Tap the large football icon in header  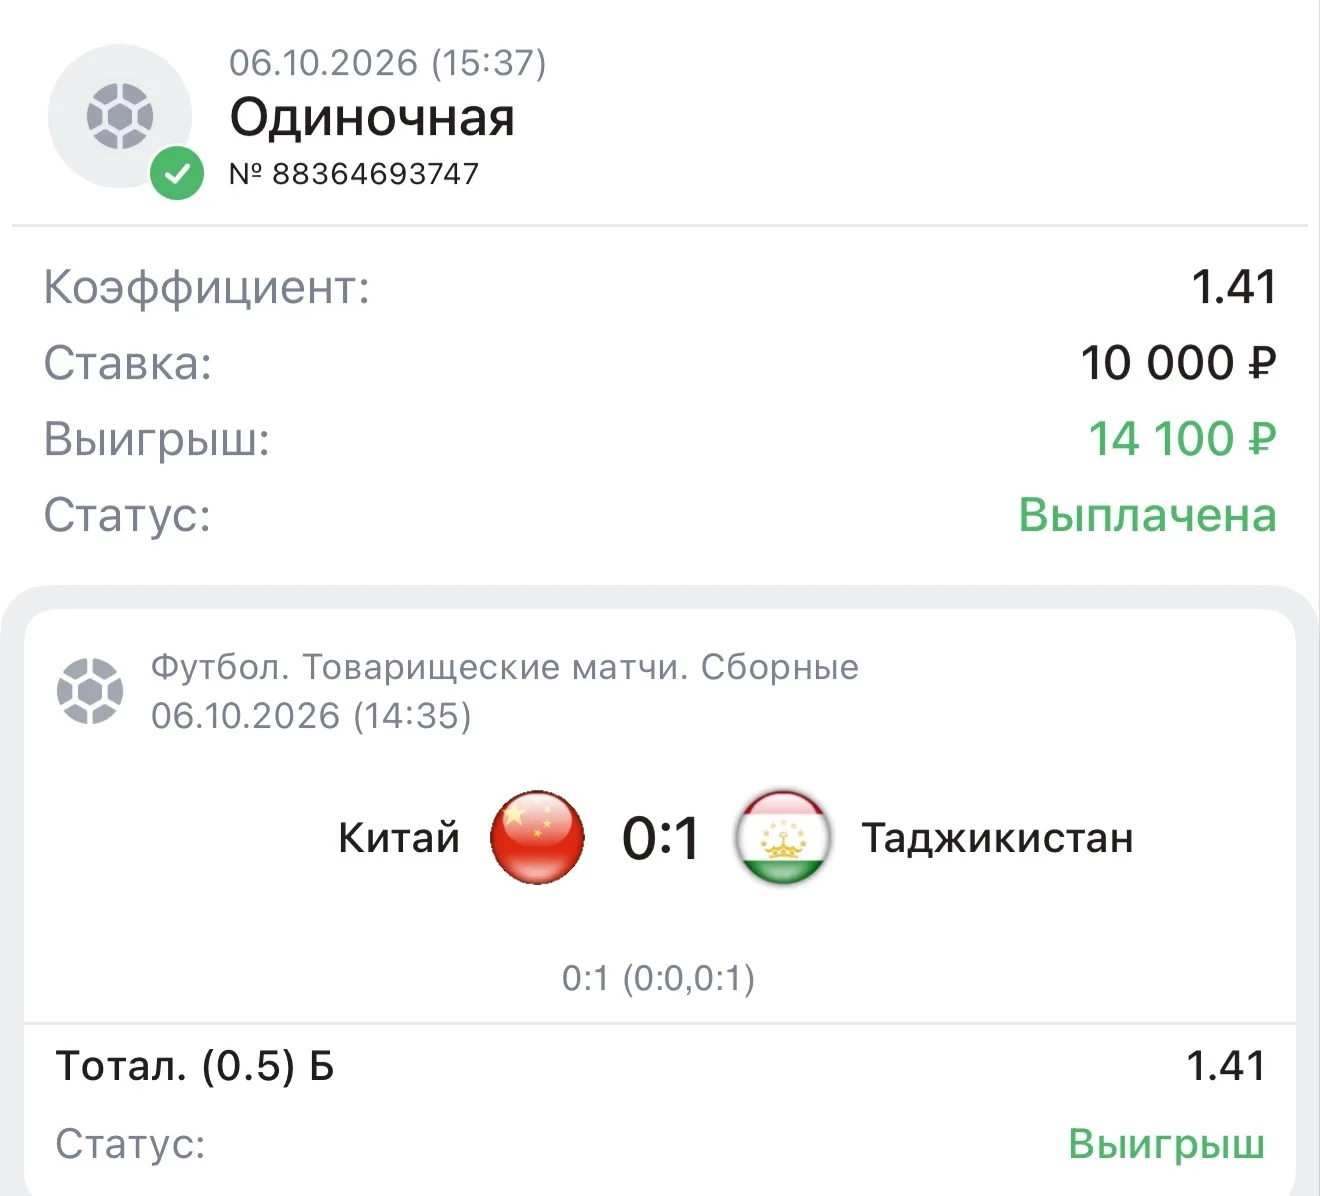pos(120,116)
